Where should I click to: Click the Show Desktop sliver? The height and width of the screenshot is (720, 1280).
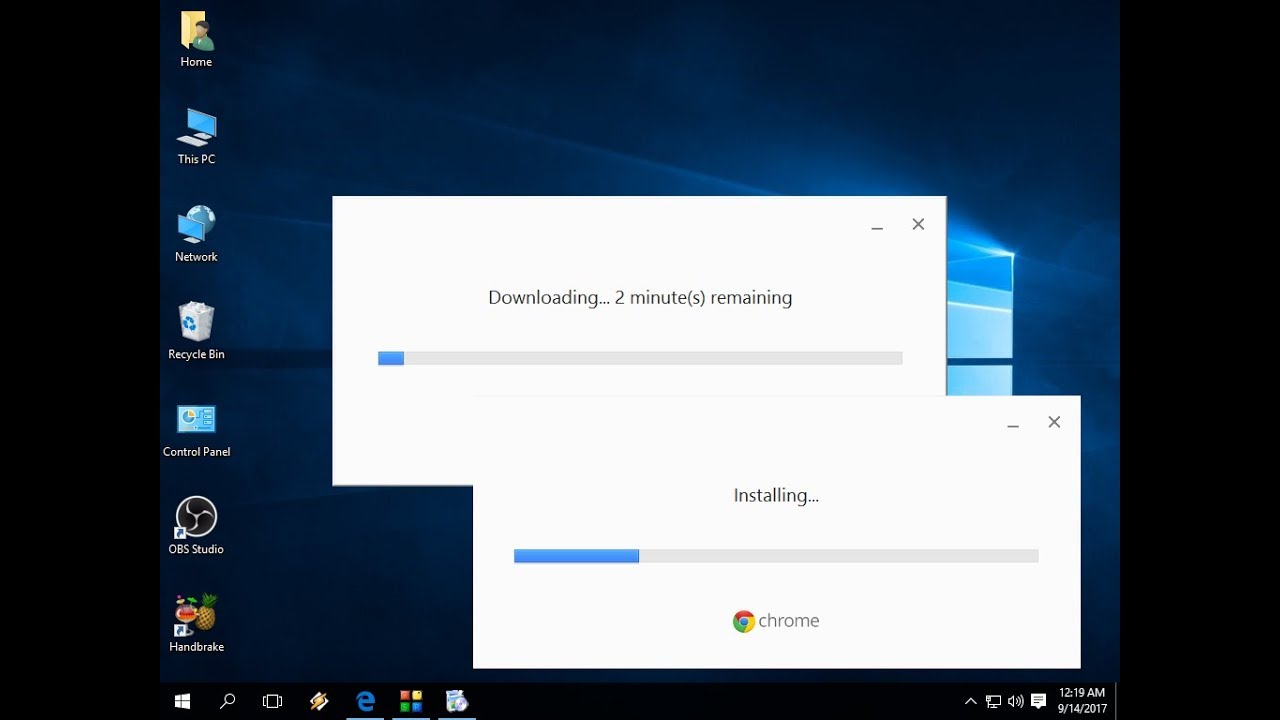click(x=1116, y=701)
